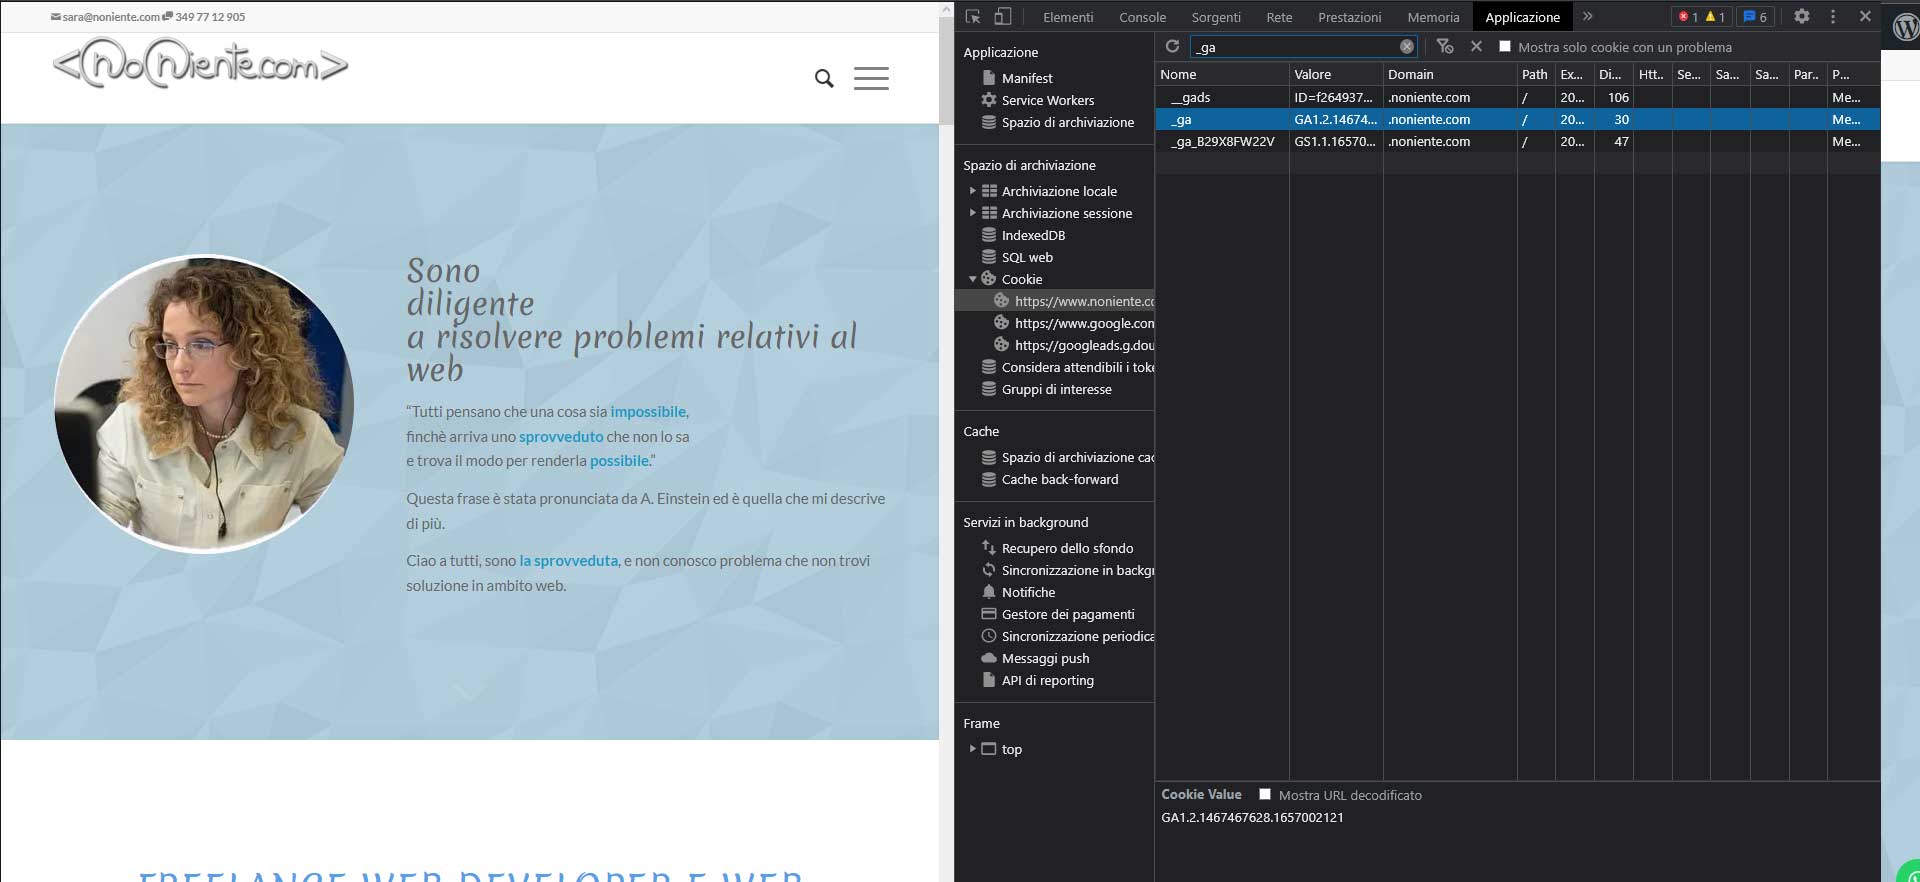Enable 'Mostra solo cookie con un problema'
Viewport: 1920px width, 882px height.
click(1505, 47)
